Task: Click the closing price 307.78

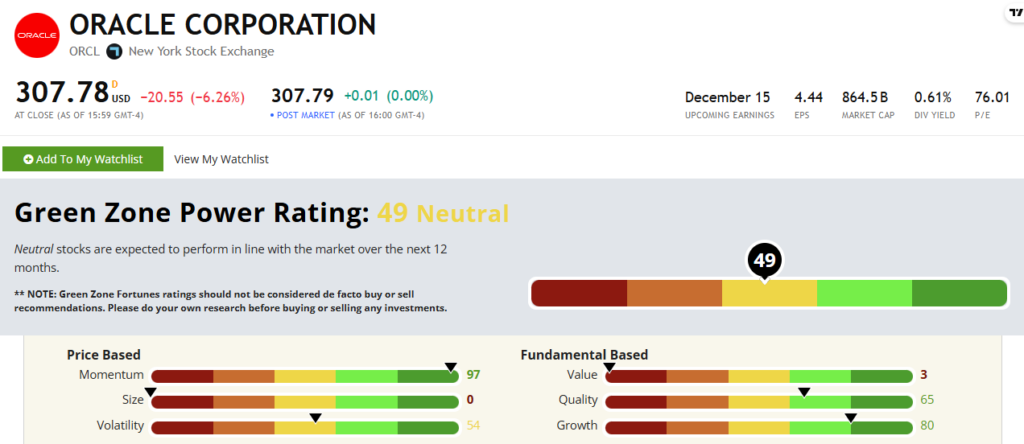Action: (x=61, y=93)
